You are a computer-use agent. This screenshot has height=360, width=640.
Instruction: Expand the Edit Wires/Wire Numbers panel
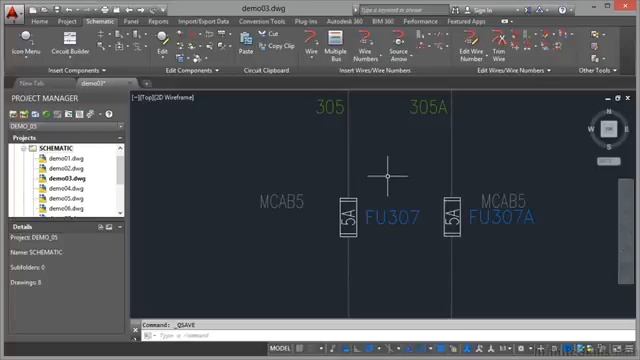pyautogui.click(x=514, y=71)
